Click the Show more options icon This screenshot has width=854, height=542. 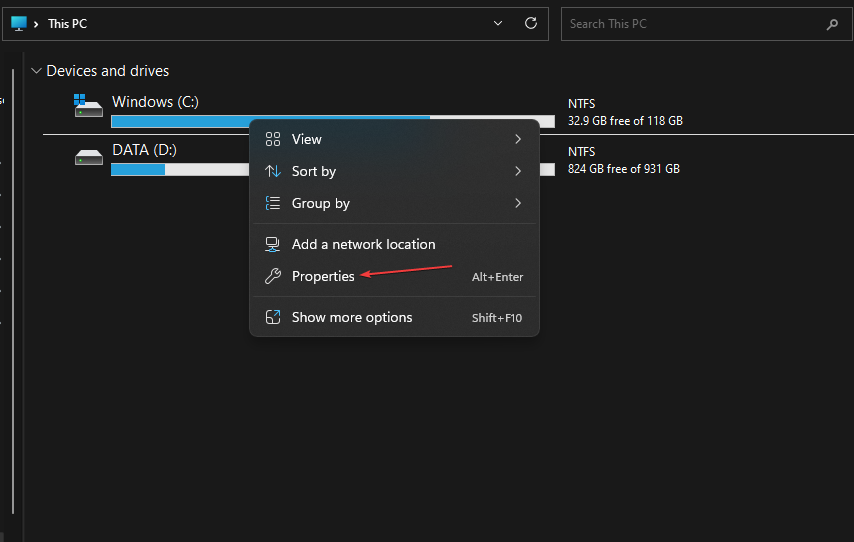[x=273, y=317]
